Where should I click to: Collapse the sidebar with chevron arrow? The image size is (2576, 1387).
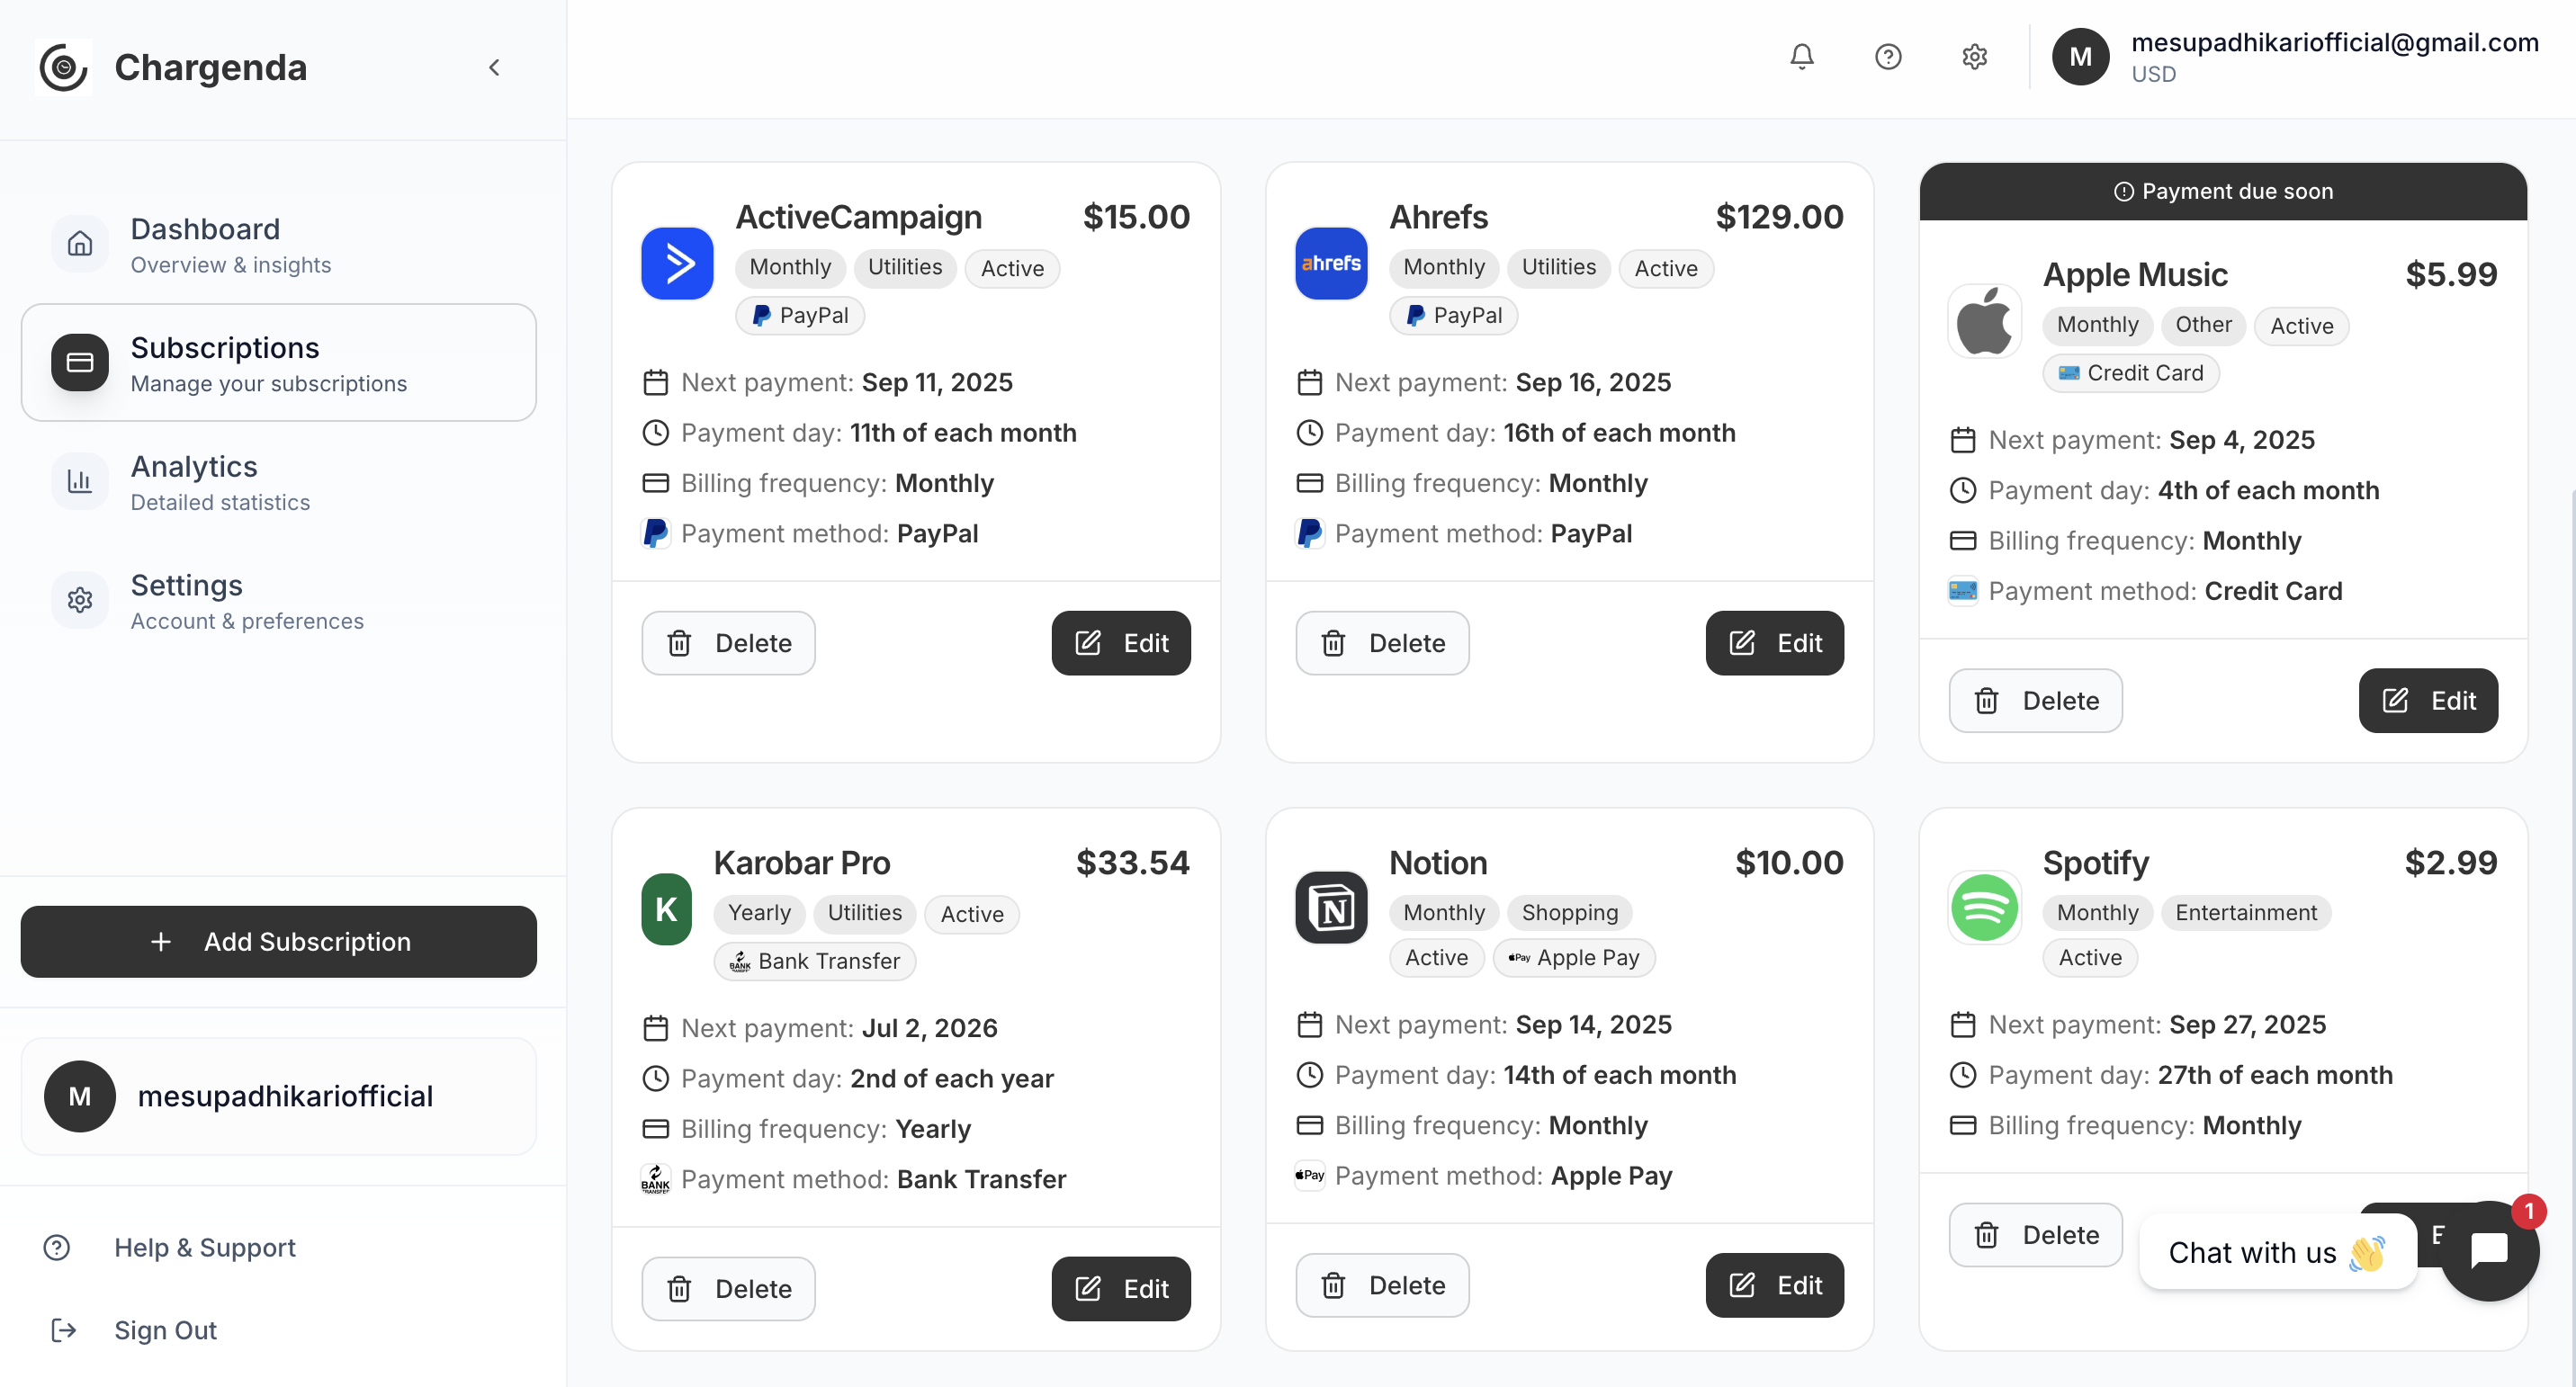[x=494, y=67]
